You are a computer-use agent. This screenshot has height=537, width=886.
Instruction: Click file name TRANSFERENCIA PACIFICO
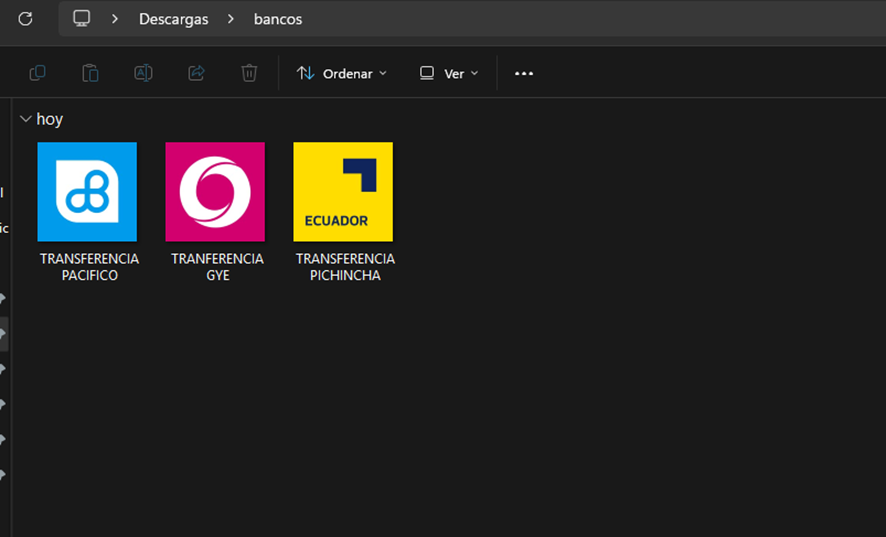pyautogui.click(x=89, y=267)
